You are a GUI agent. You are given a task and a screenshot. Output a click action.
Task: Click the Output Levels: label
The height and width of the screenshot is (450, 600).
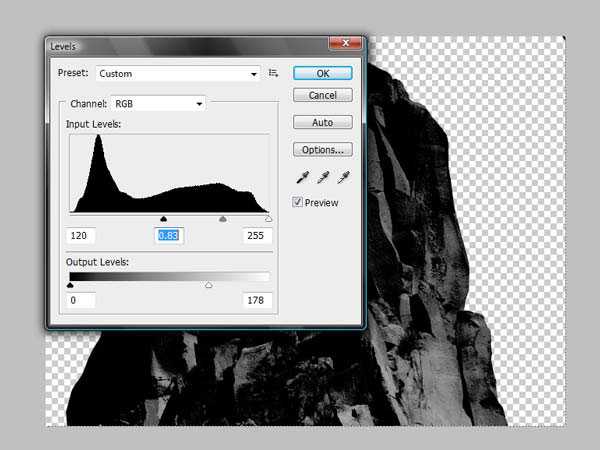pos(97,262)
